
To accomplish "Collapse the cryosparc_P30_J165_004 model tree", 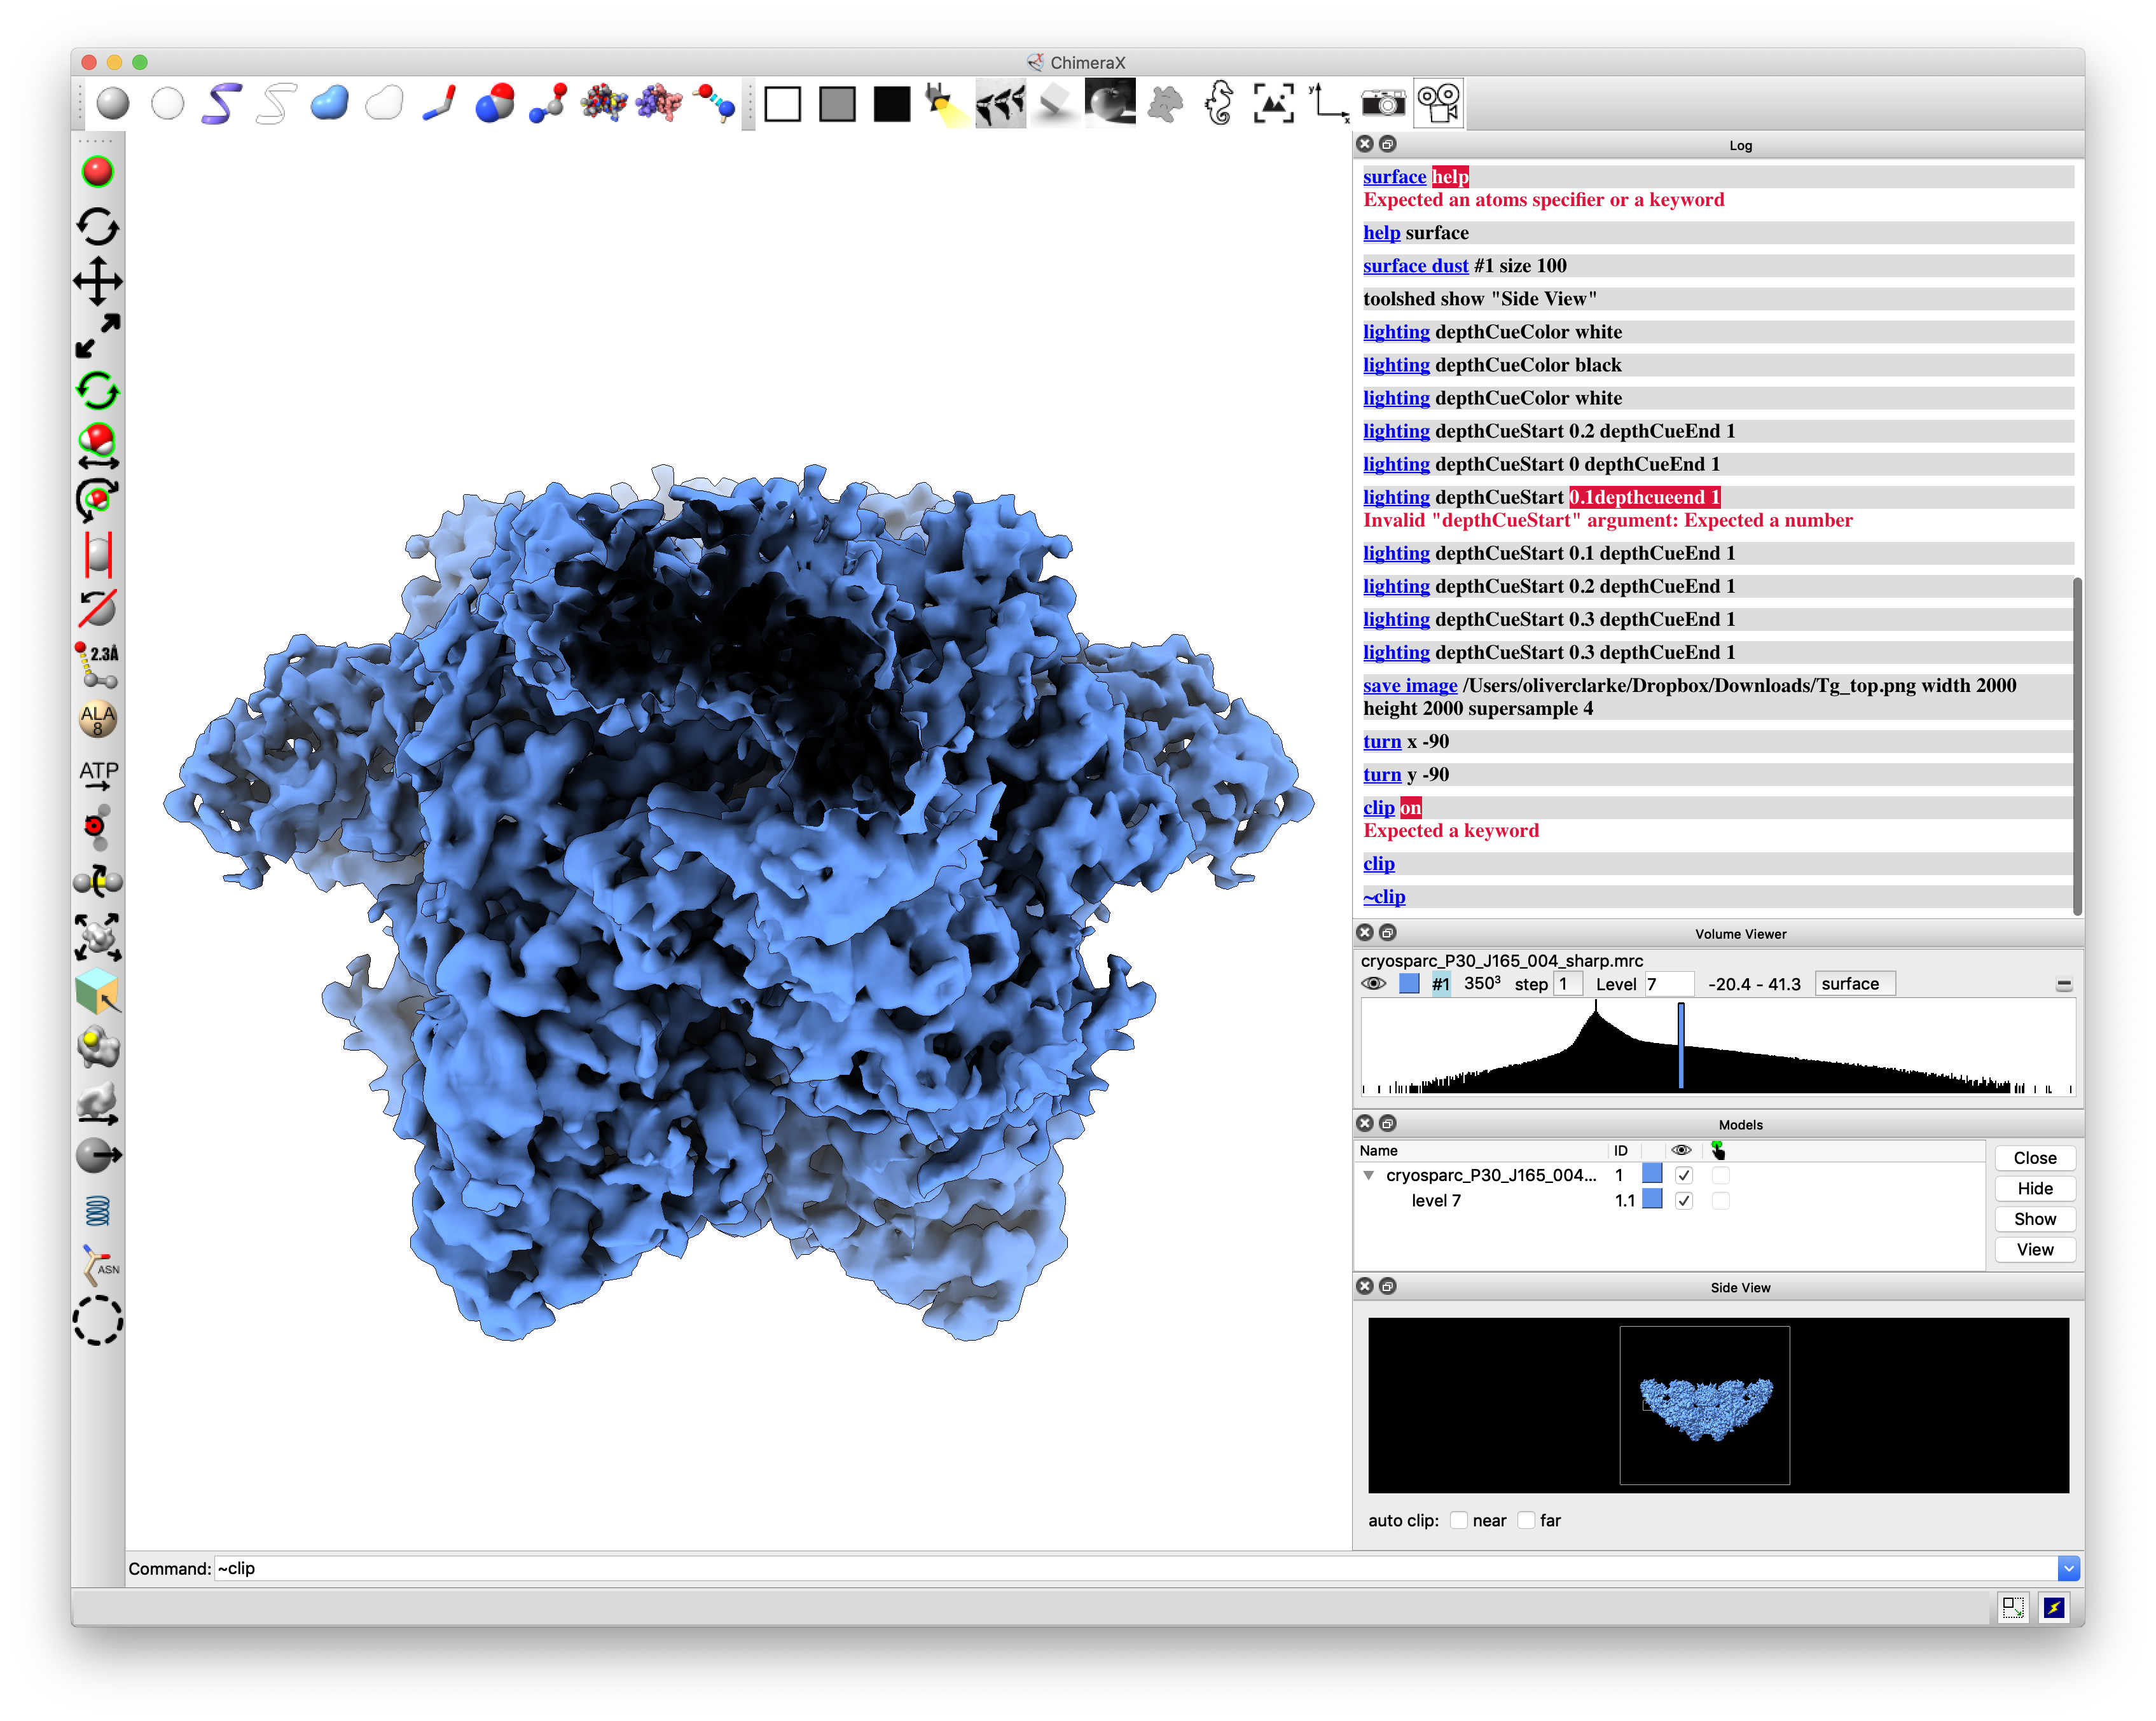I will coord(1369,1175).
